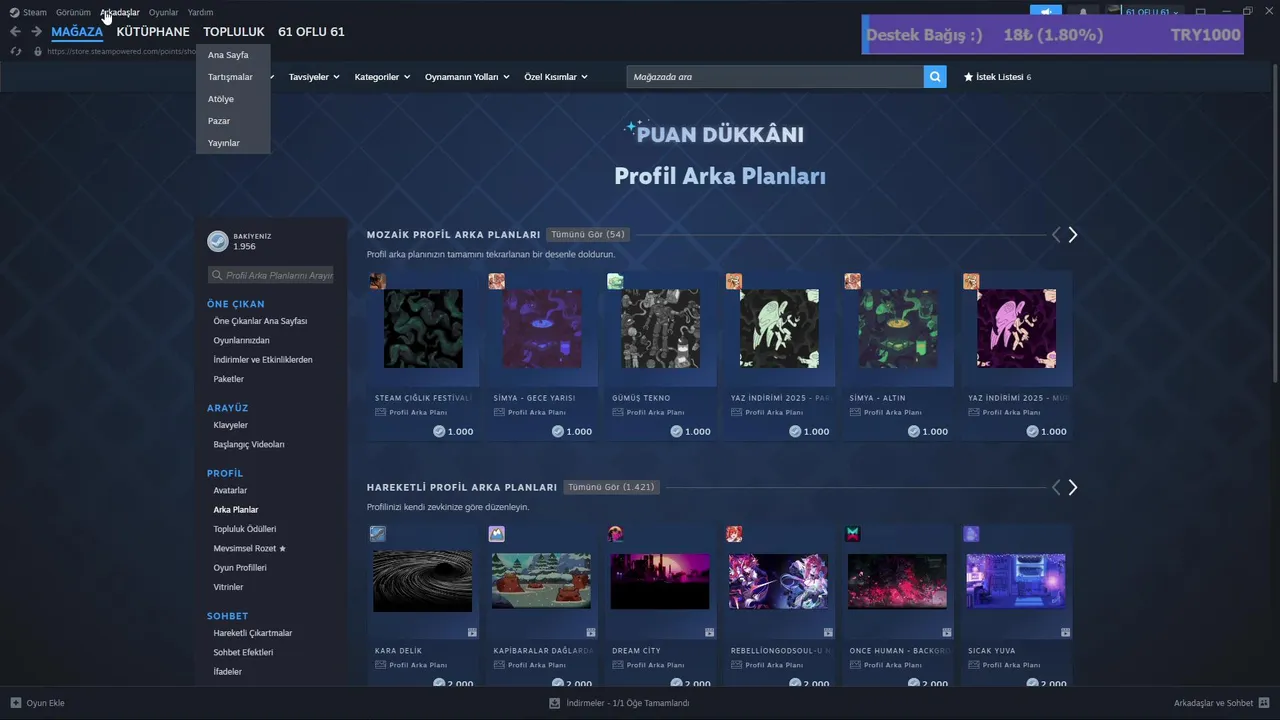Click the game icon above Kapibaralar Dağlarda card
The image size is (1280, 720).
pos(496,534)
